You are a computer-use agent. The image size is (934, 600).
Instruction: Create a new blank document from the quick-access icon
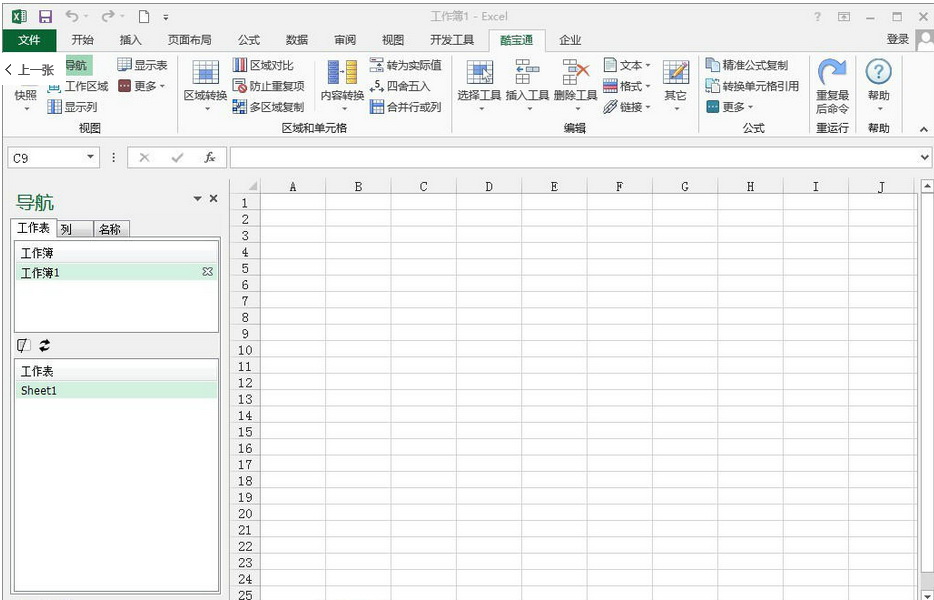pos(144,17)
